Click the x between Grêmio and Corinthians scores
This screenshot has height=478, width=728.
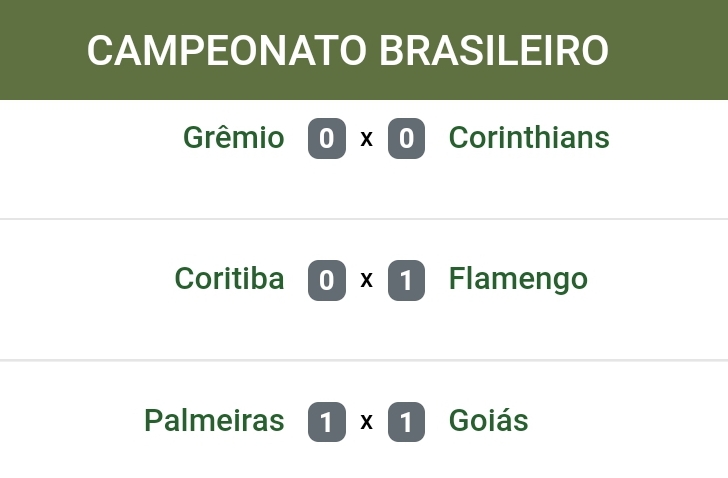367,140
